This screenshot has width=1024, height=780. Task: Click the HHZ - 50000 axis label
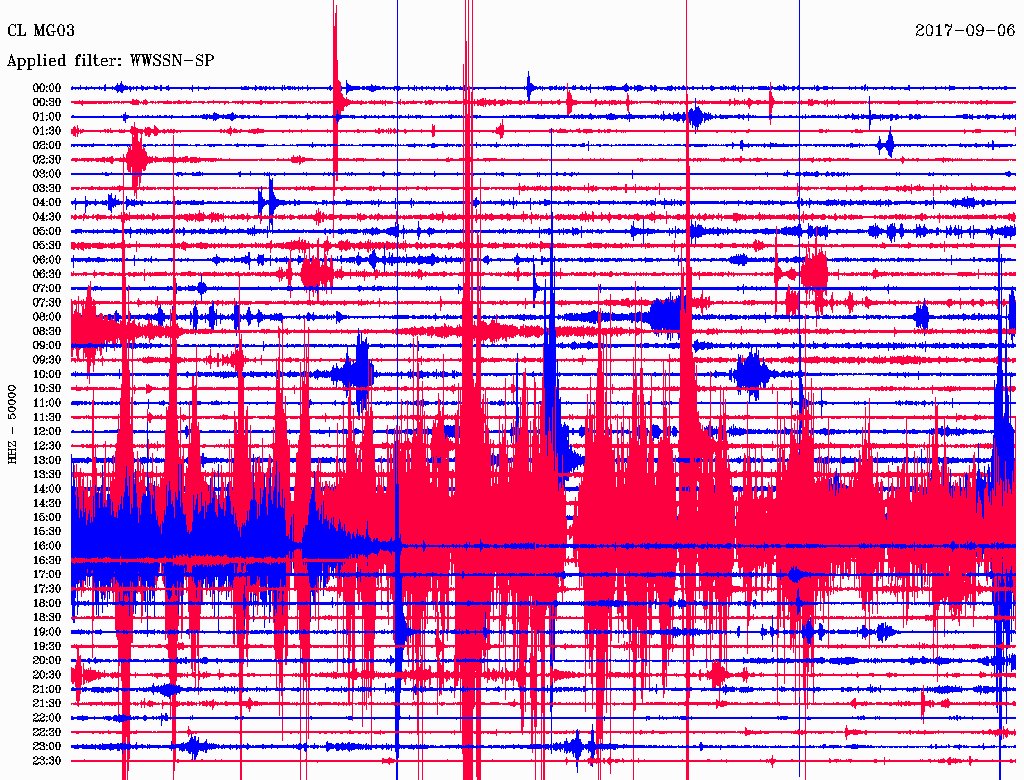click(x=12, y=424)
